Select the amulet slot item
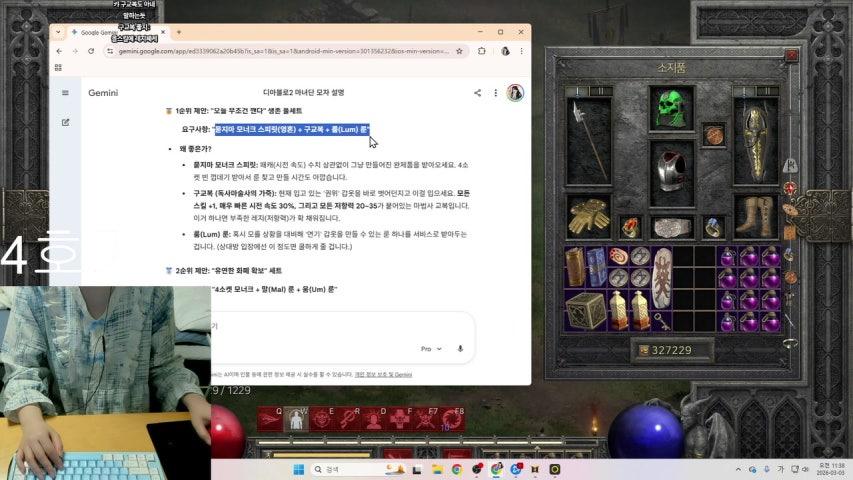This screenshot has width=853, height=480. (x=713, y=134)
